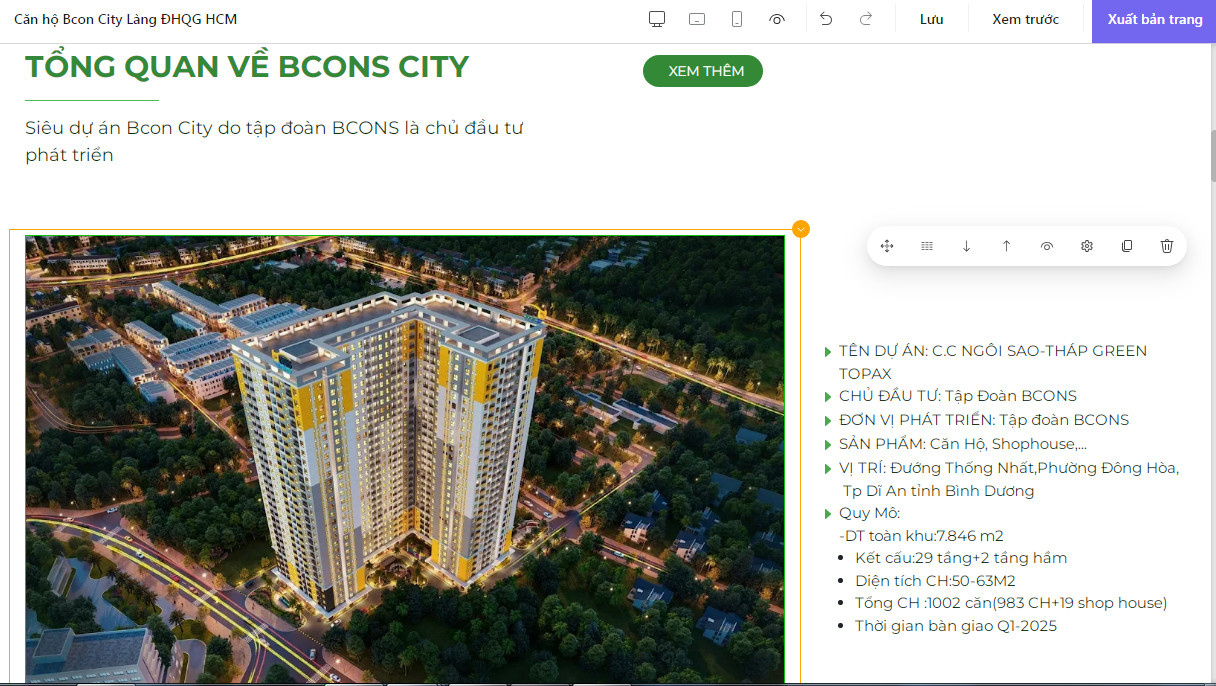Click the green XEM THÊM button
This screenshot has height=686, width=1216.
[703, 71]
